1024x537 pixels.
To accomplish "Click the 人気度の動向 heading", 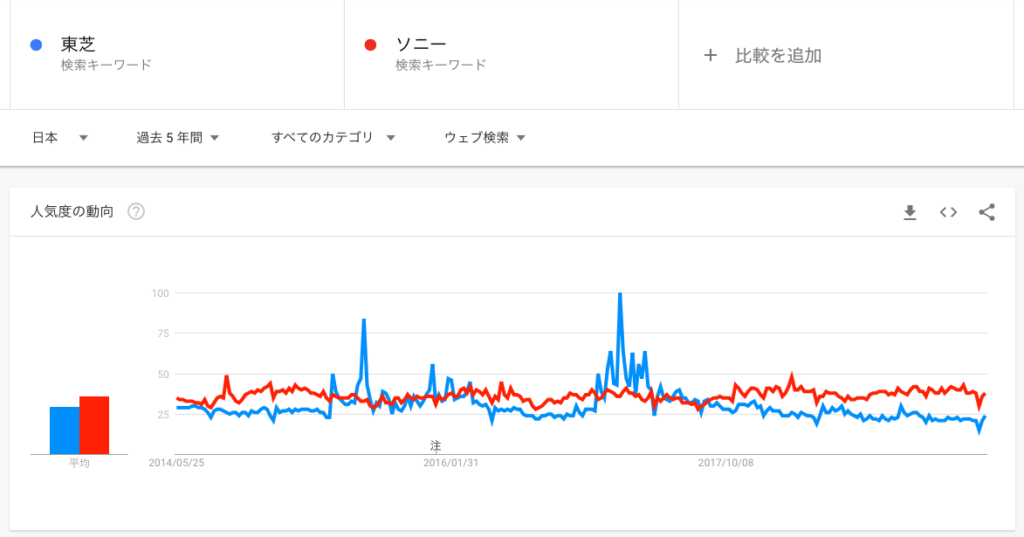I will tap(72, 212).
